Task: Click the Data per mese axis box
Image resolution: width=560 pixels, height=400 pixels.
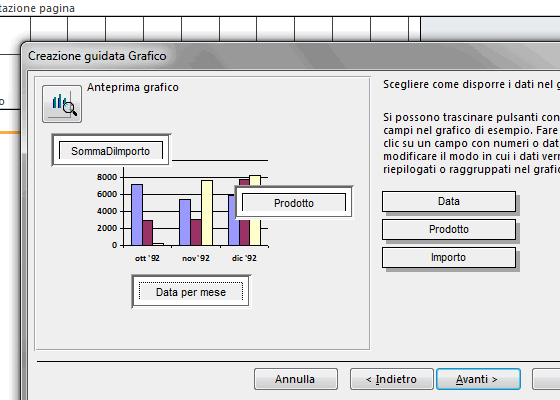Action: coord(191,292)
